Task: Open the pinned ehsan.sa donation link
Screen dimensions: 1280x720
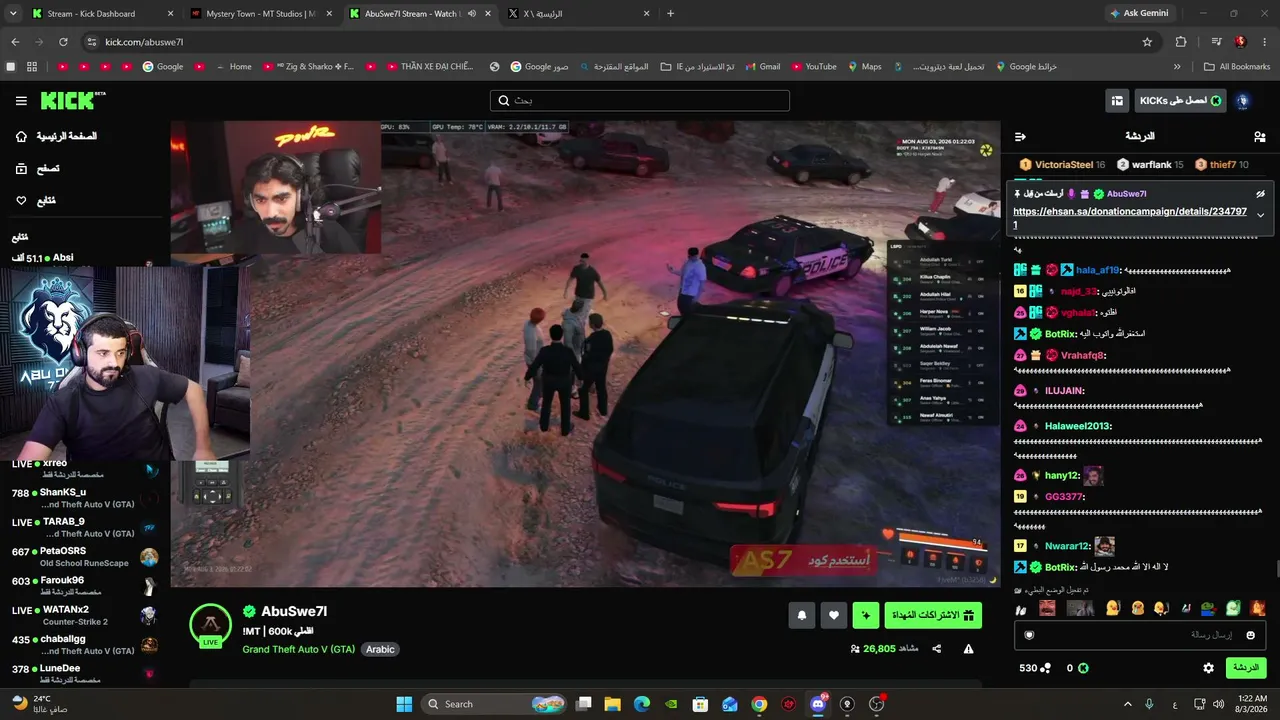Action: (1130, 218)
